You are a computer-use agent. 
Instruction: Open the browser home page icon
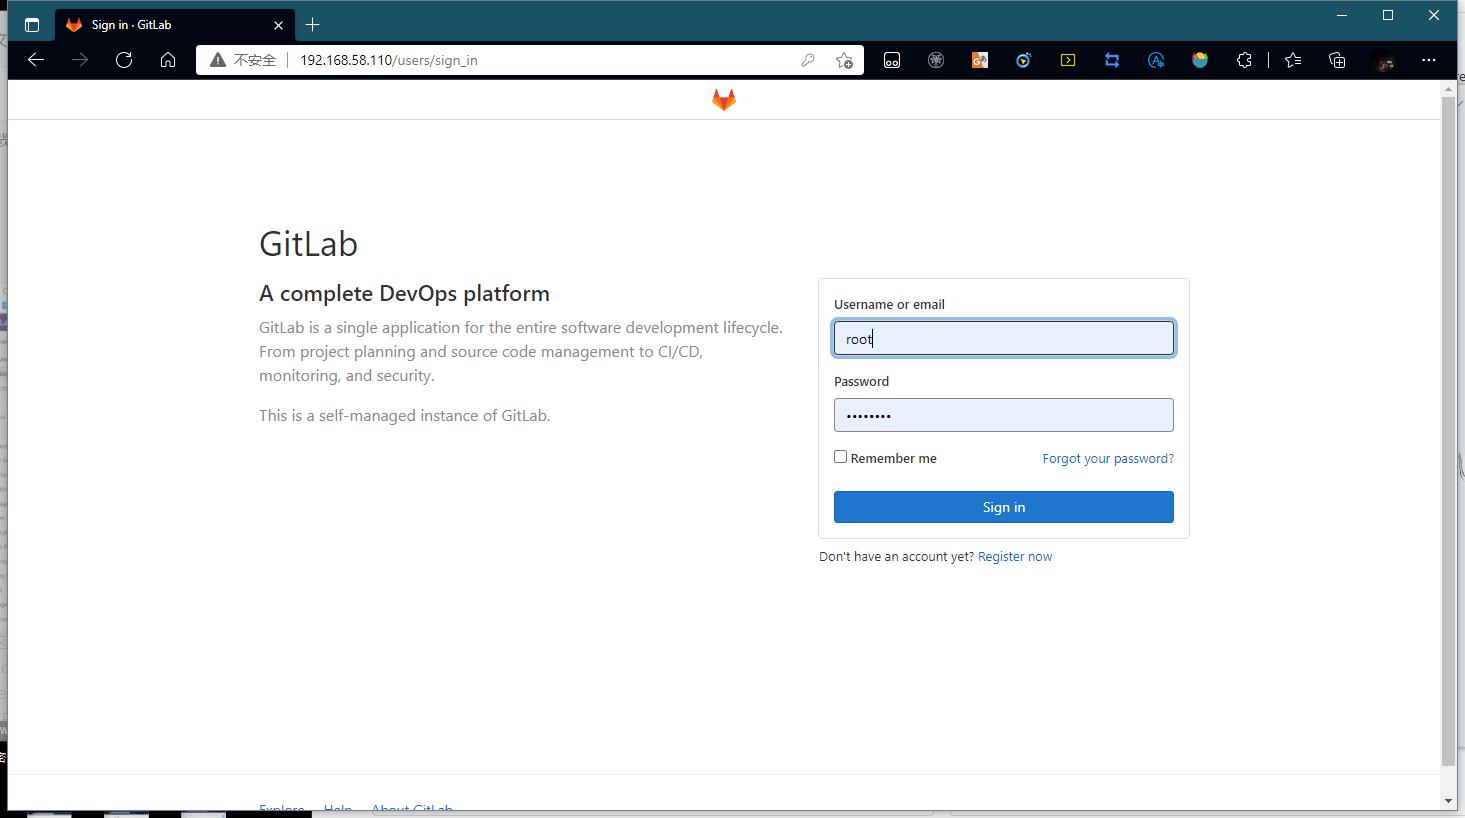click(168, 60)
